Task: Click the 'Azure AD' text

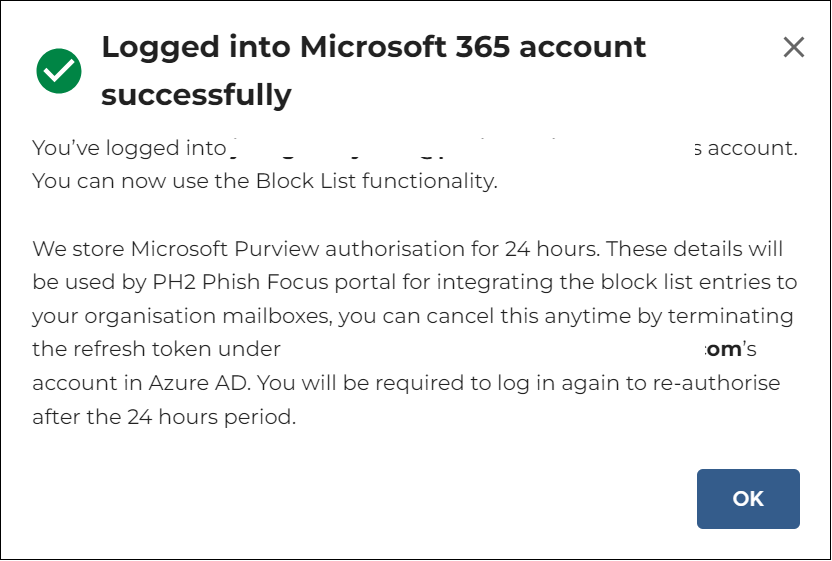Action: coord(198,383)
